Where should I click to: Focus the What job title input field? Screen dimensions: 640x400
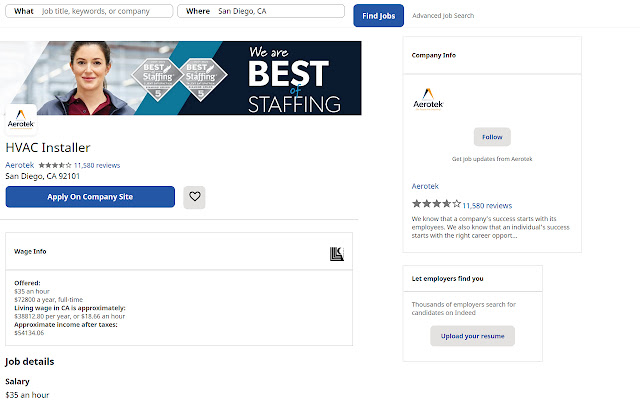[x=89, y=11]
